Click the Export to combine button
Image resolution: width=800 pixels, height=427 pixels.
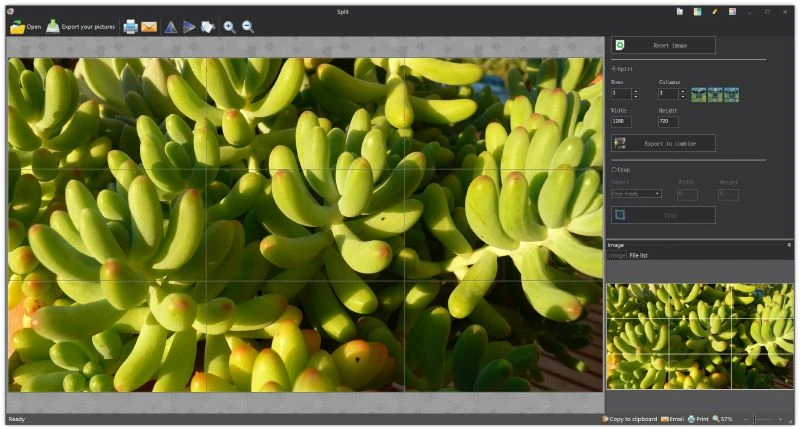coord(663,143)
